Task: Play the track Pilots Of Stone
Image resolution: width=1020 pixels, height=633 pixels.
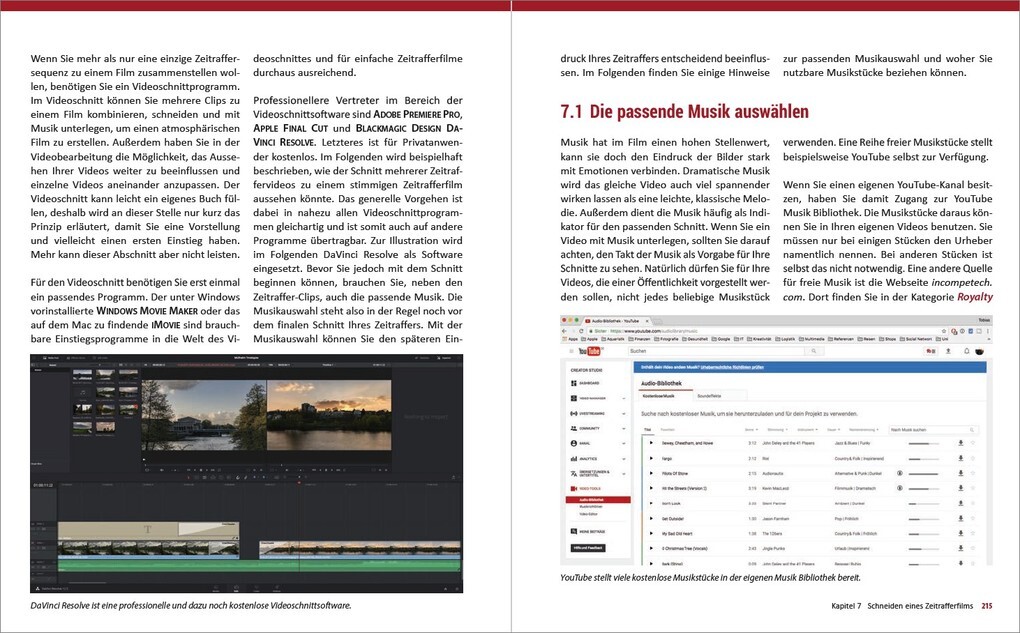Action: click(x=651, y=473)
